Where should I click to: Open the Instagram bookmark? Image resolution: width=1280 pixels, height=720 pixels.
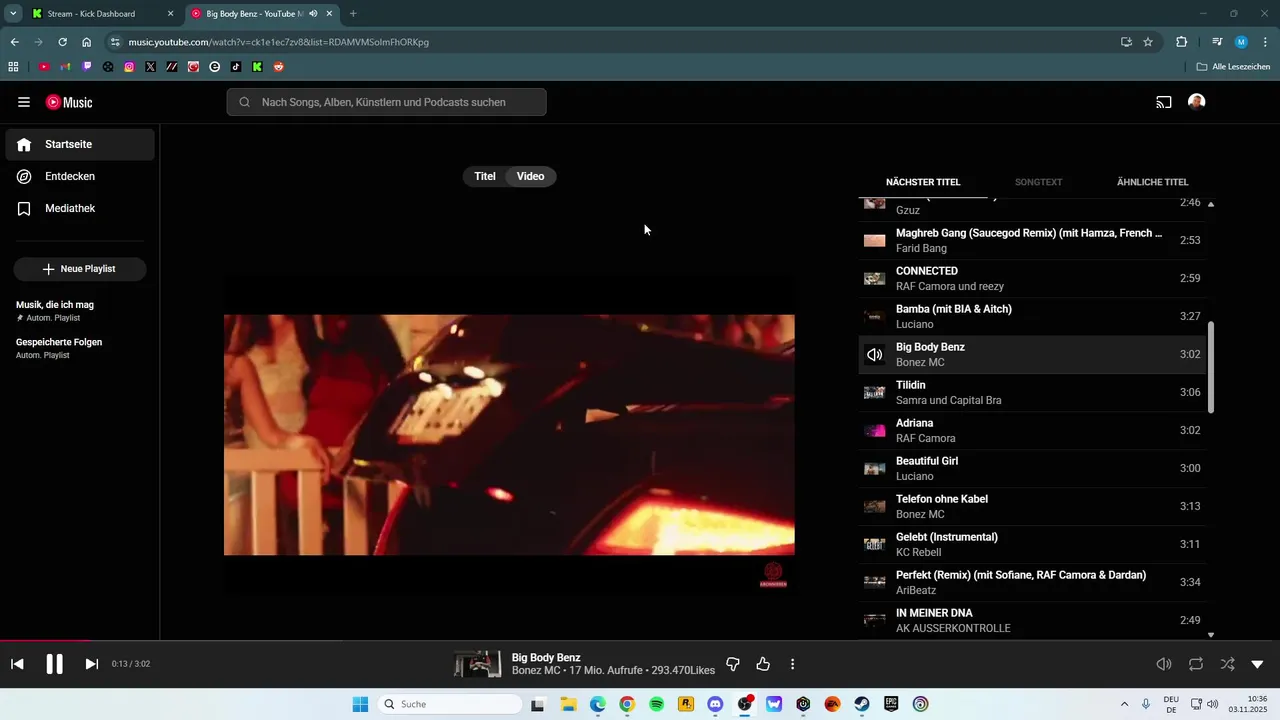[129, 67]
